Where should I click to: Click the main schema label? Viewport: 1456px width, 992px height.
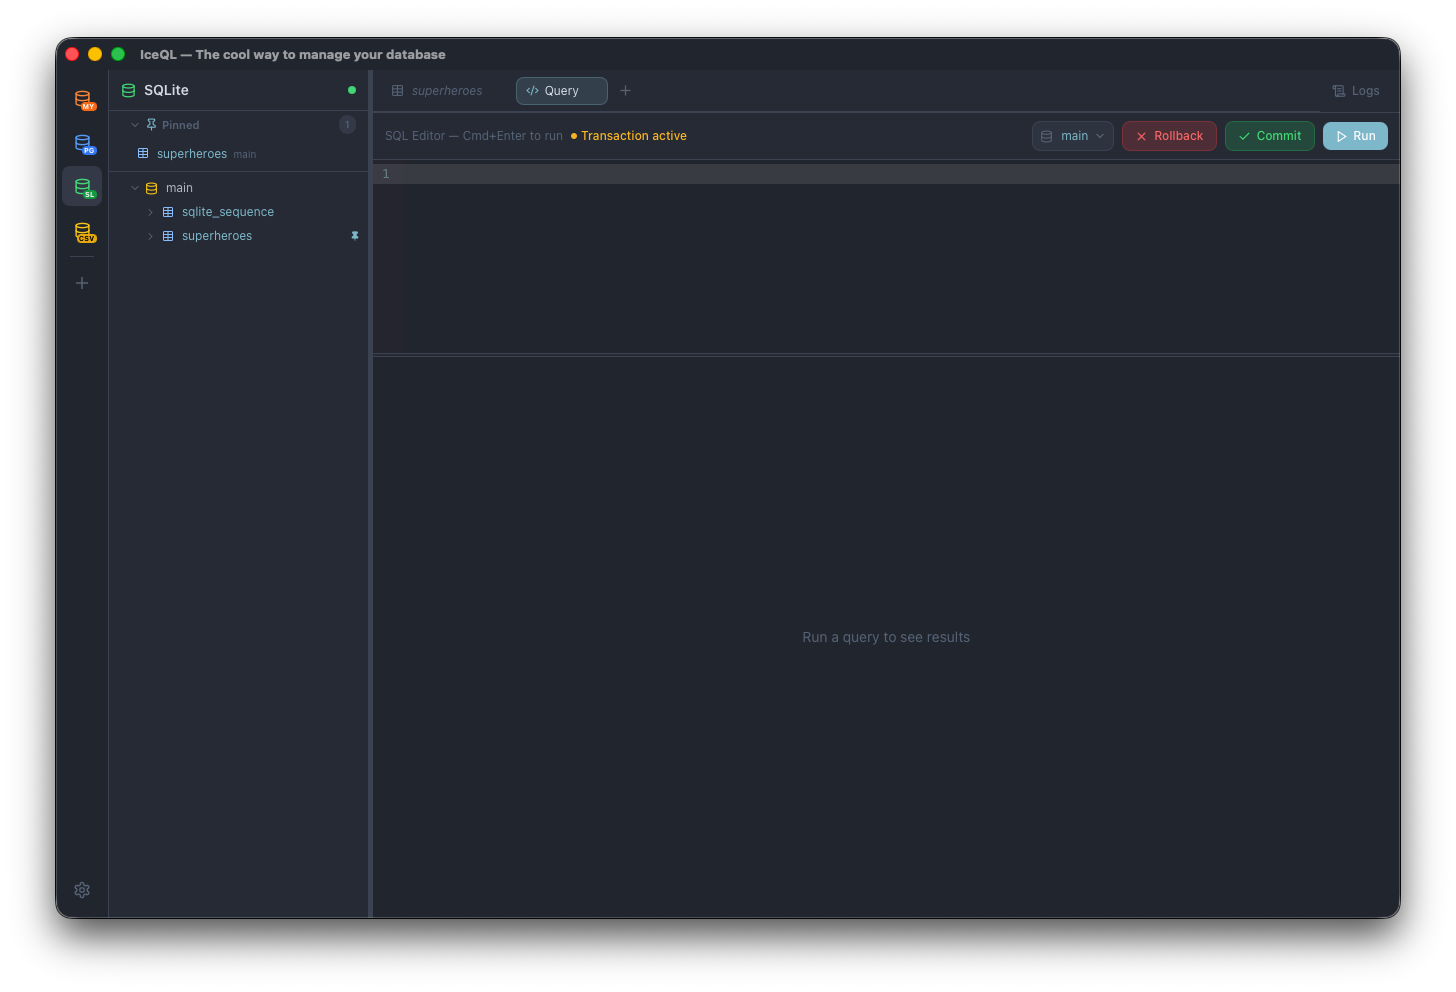pos(179,188)
